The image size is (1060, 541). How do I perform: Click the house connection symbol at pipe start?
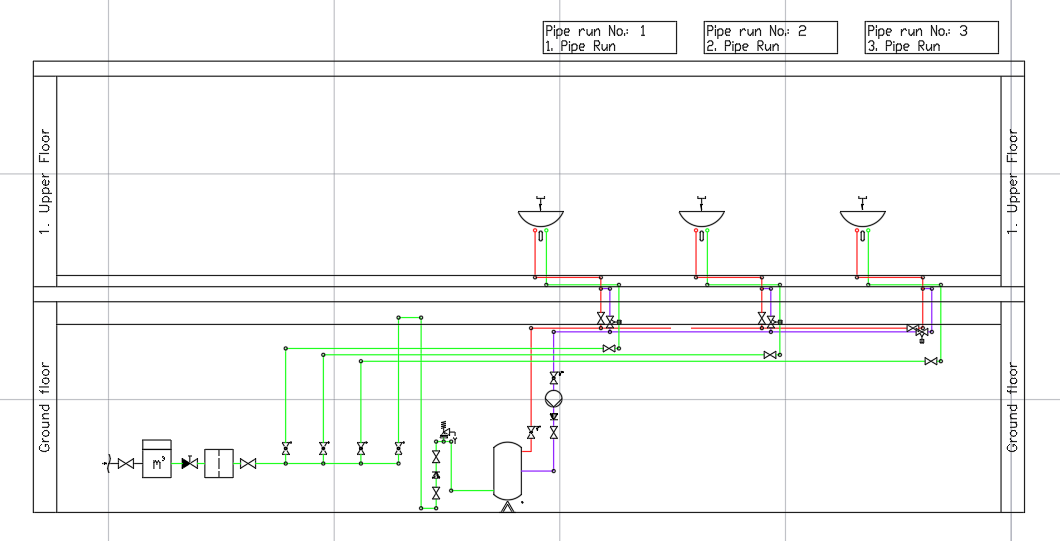(106, 463)
